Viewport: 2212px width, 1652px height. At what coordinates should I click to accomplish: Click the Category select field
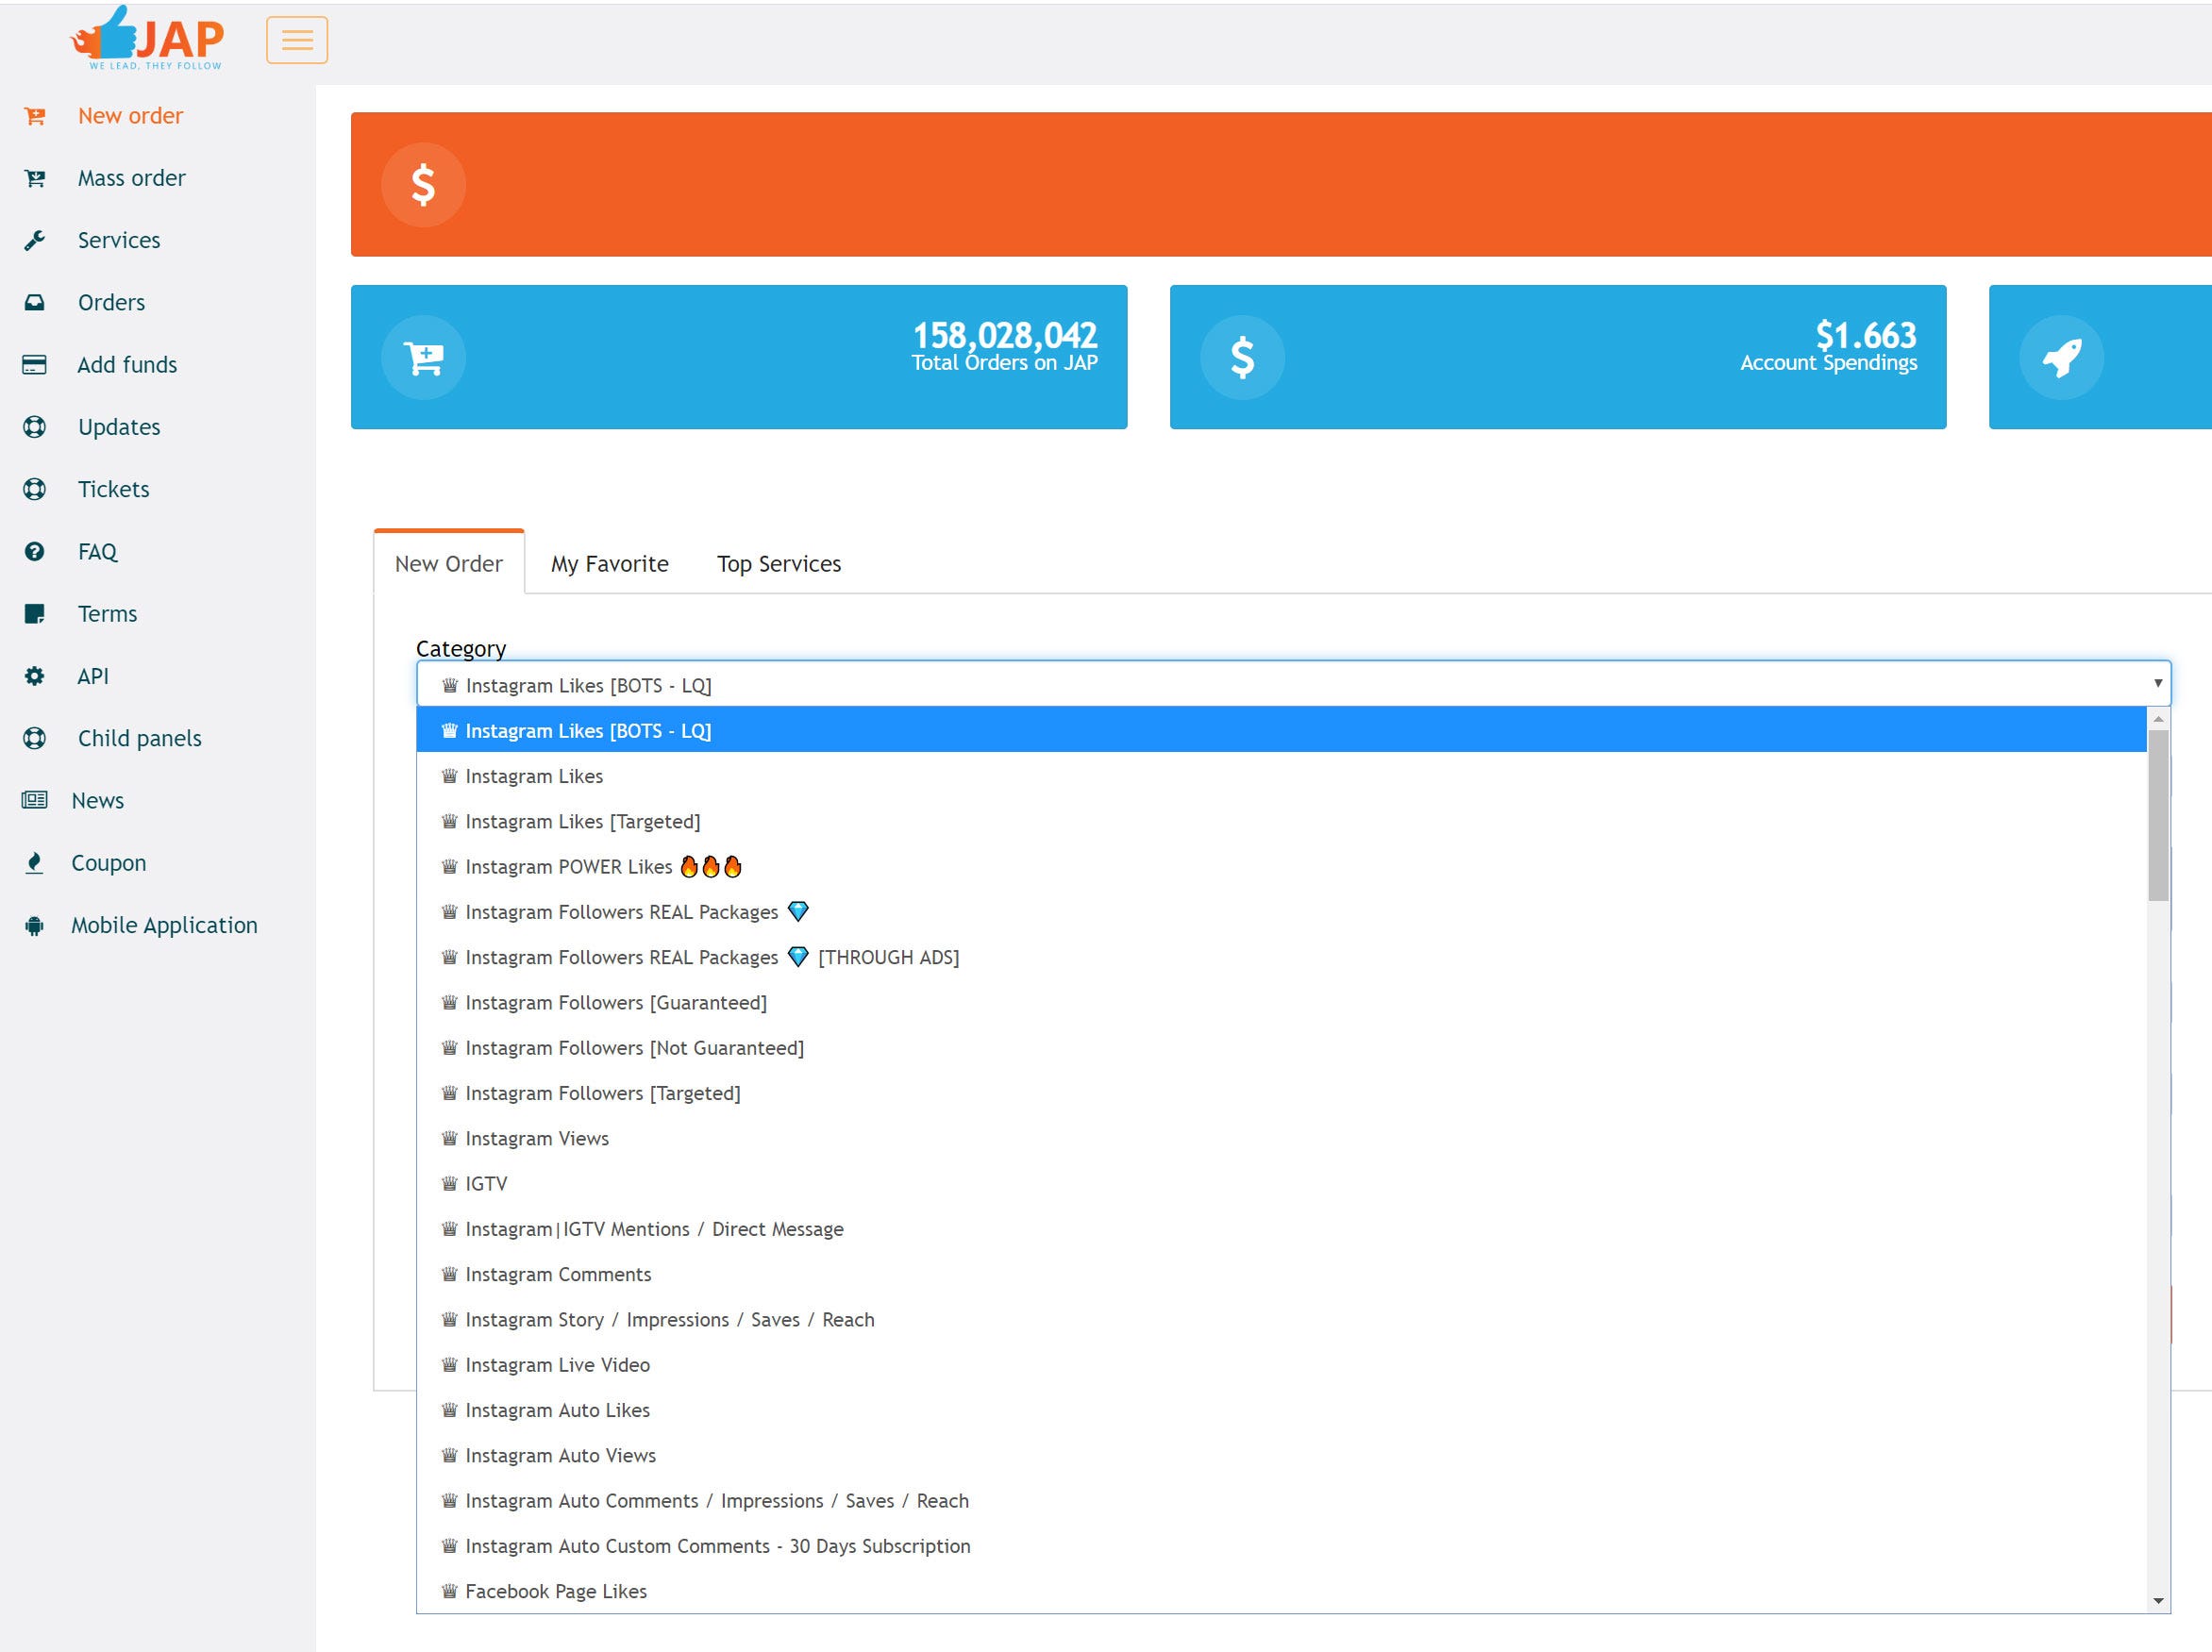pos(1293,684)
